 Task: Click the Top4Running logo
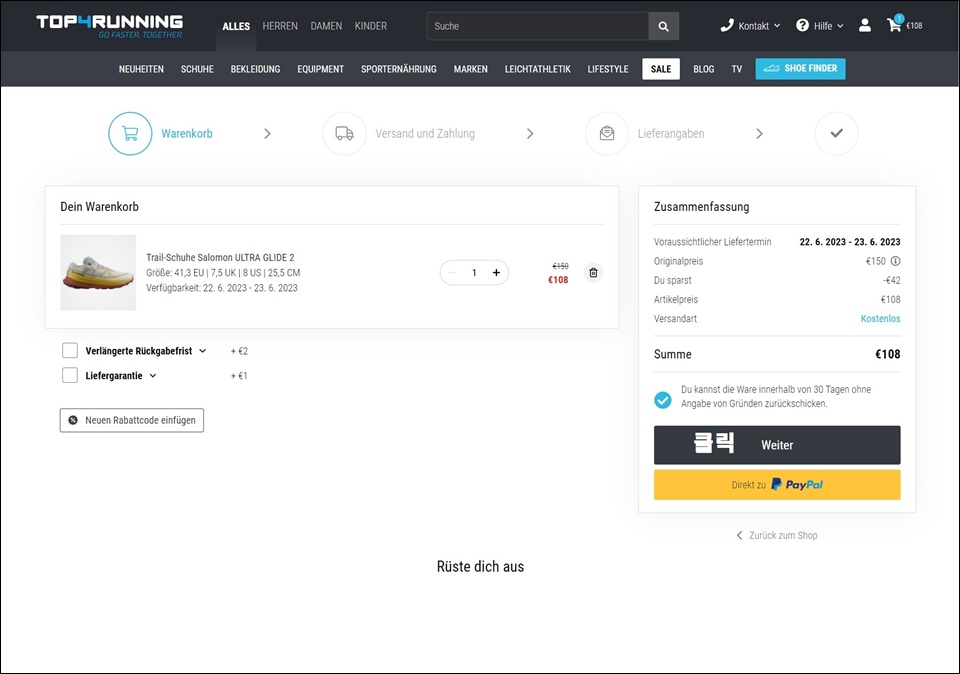pyautogui.click(x=110, y=26)
